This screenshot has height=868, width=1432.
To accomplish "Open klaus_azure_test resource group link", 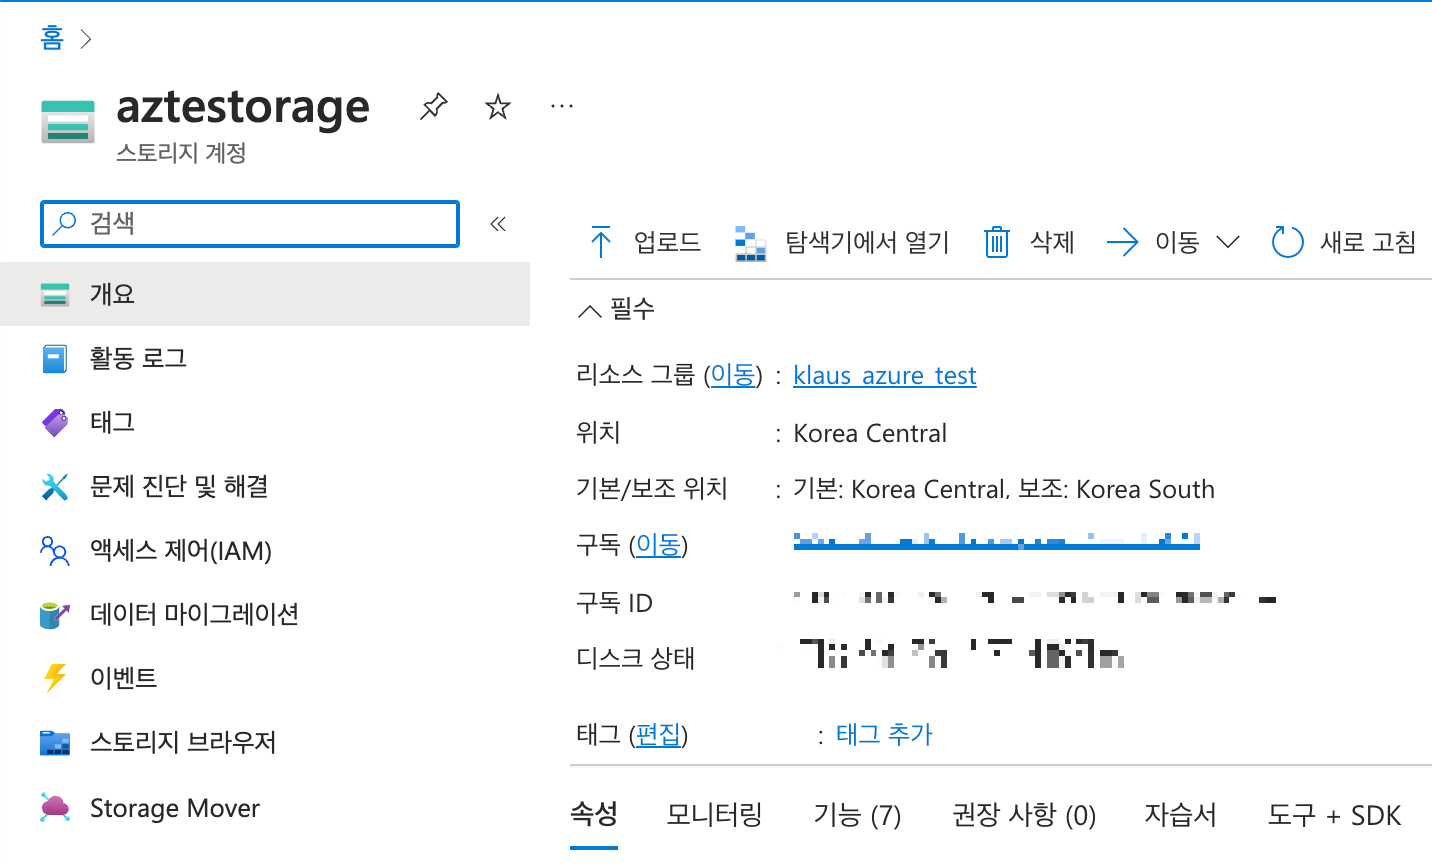I will pyautogui.click(x=885, y=375).
